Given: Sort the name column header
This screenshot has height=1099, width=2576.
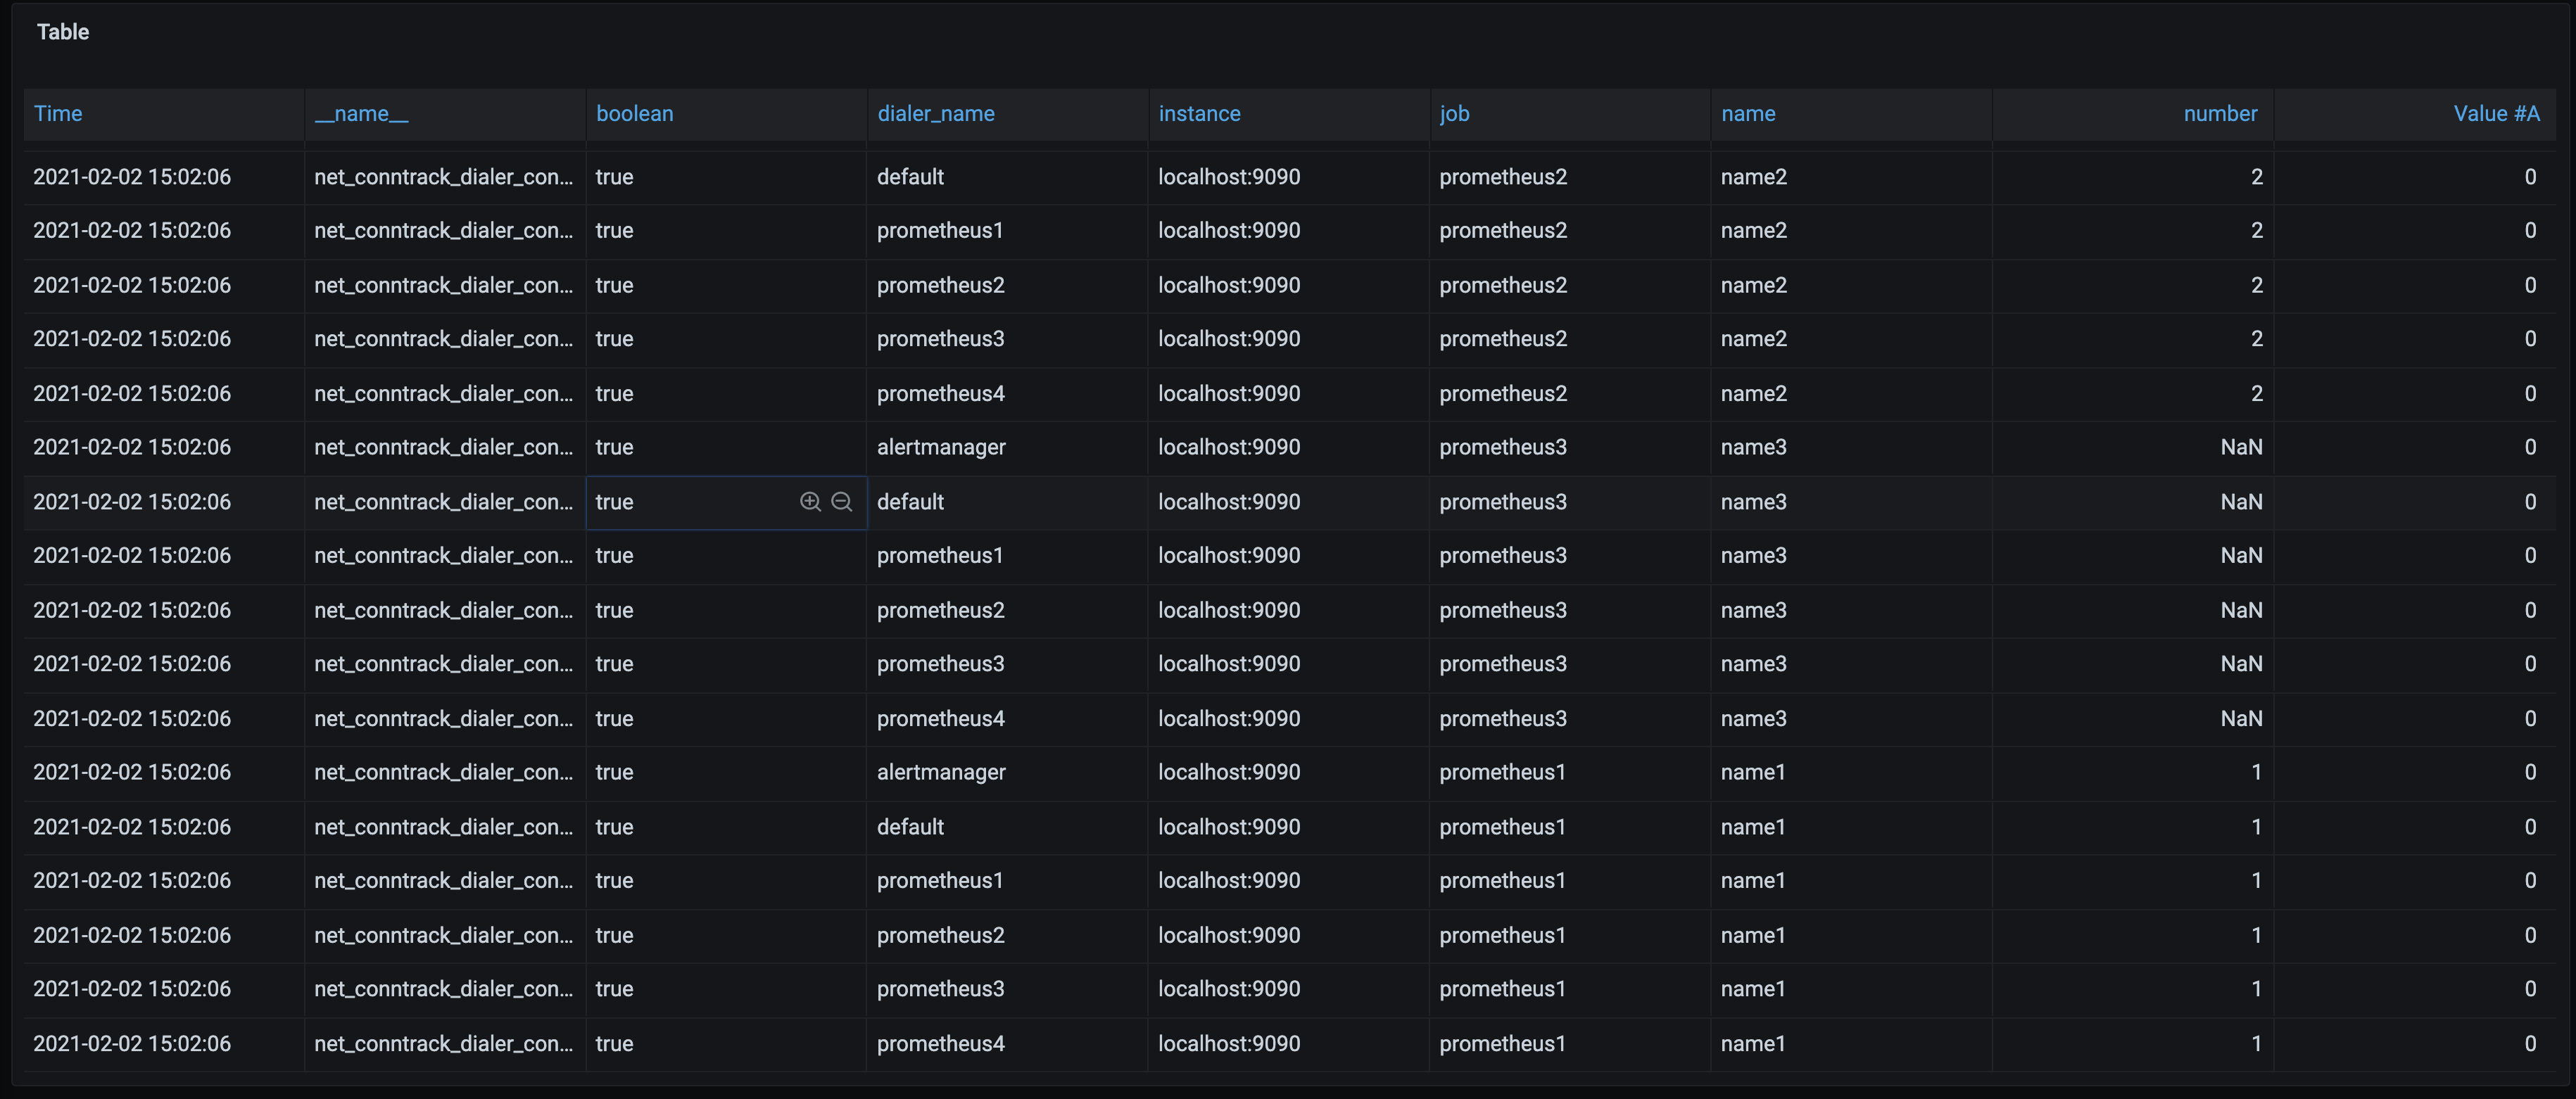Looking at the screenshot, I should click(1748, 113).
